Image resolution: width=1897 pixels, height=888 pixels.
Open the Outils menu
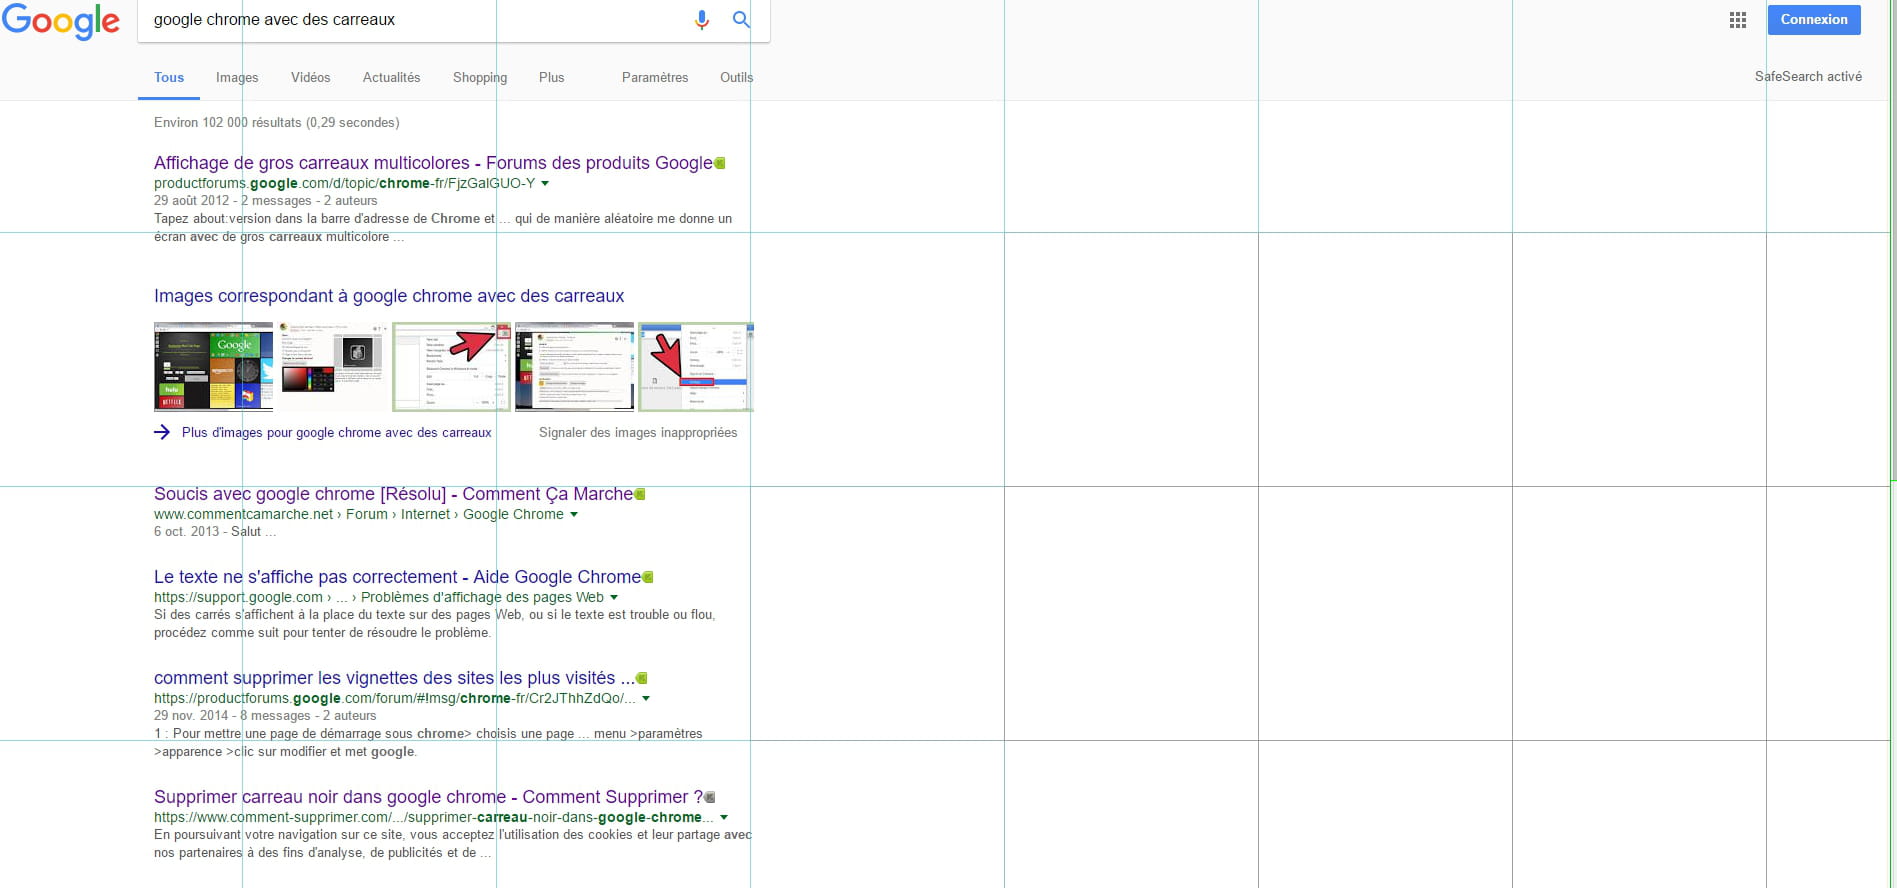coord(736,77)
